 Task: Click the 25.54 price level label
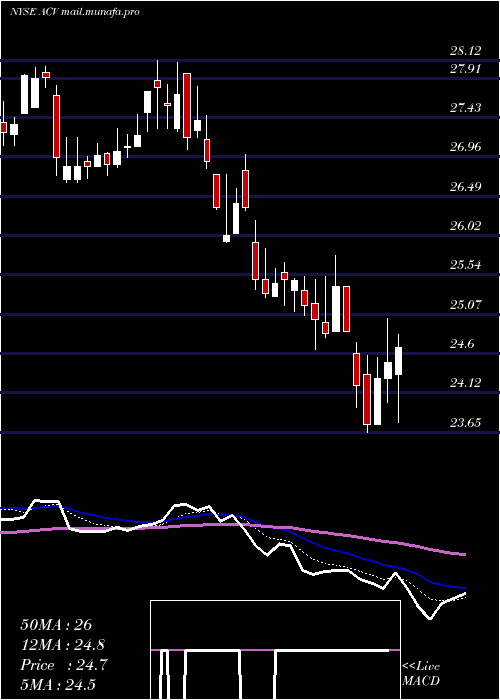(x=466, y=265)
